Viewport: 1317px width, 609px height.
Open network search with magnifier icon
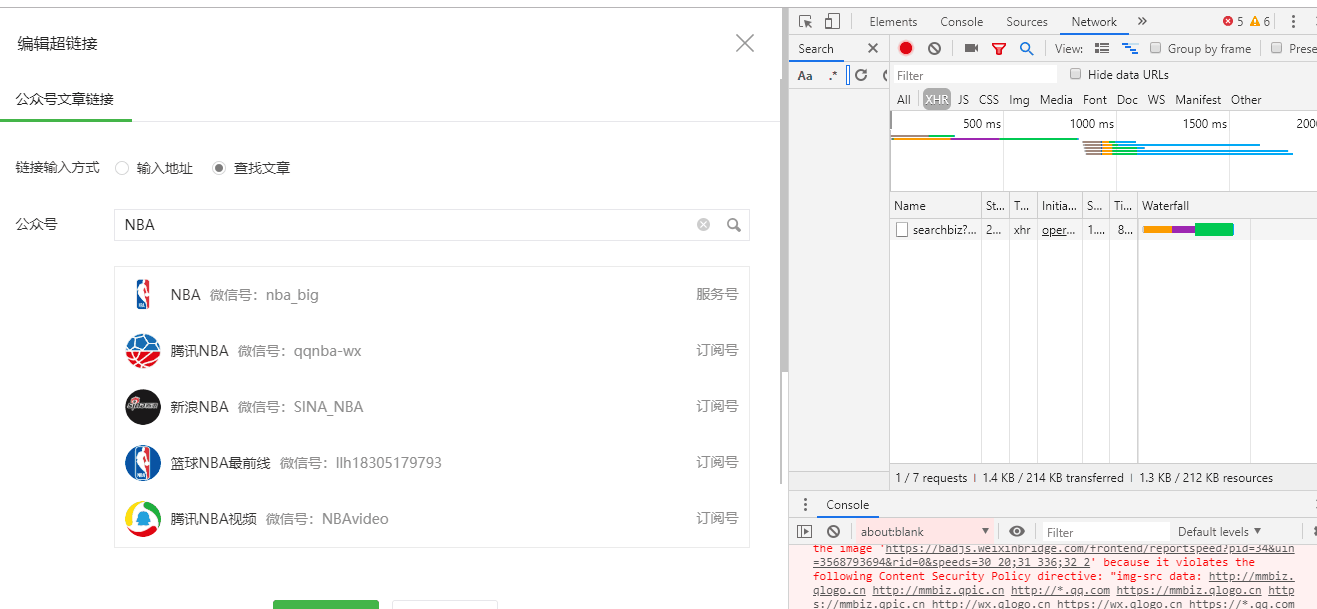(x=1026, y=48)
